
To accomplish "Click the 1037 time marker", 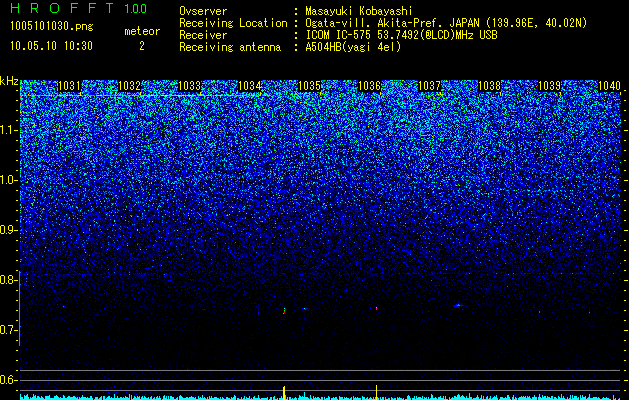I will [x=429, y=86].
